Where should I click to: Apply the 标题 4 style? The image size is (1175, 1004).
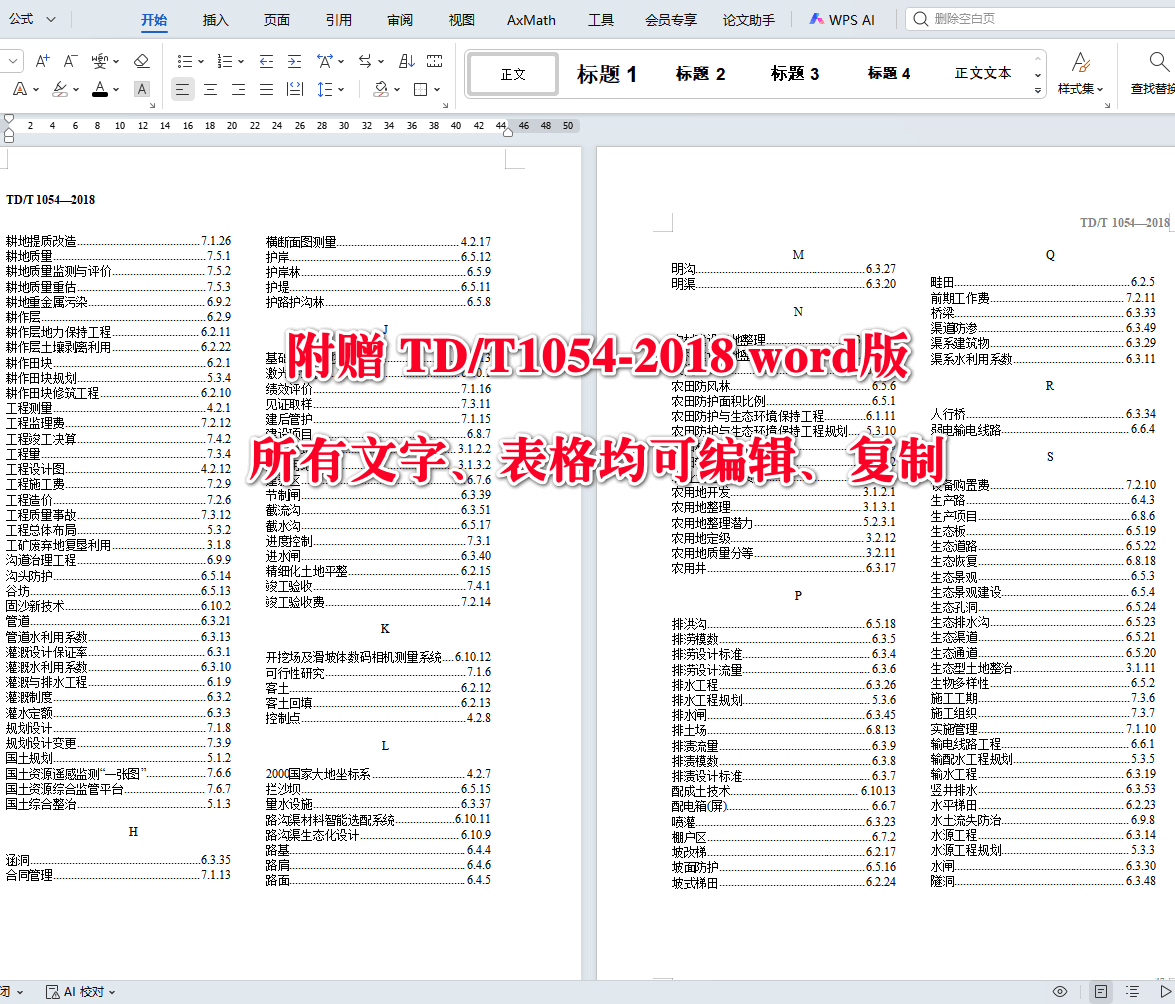889,74
